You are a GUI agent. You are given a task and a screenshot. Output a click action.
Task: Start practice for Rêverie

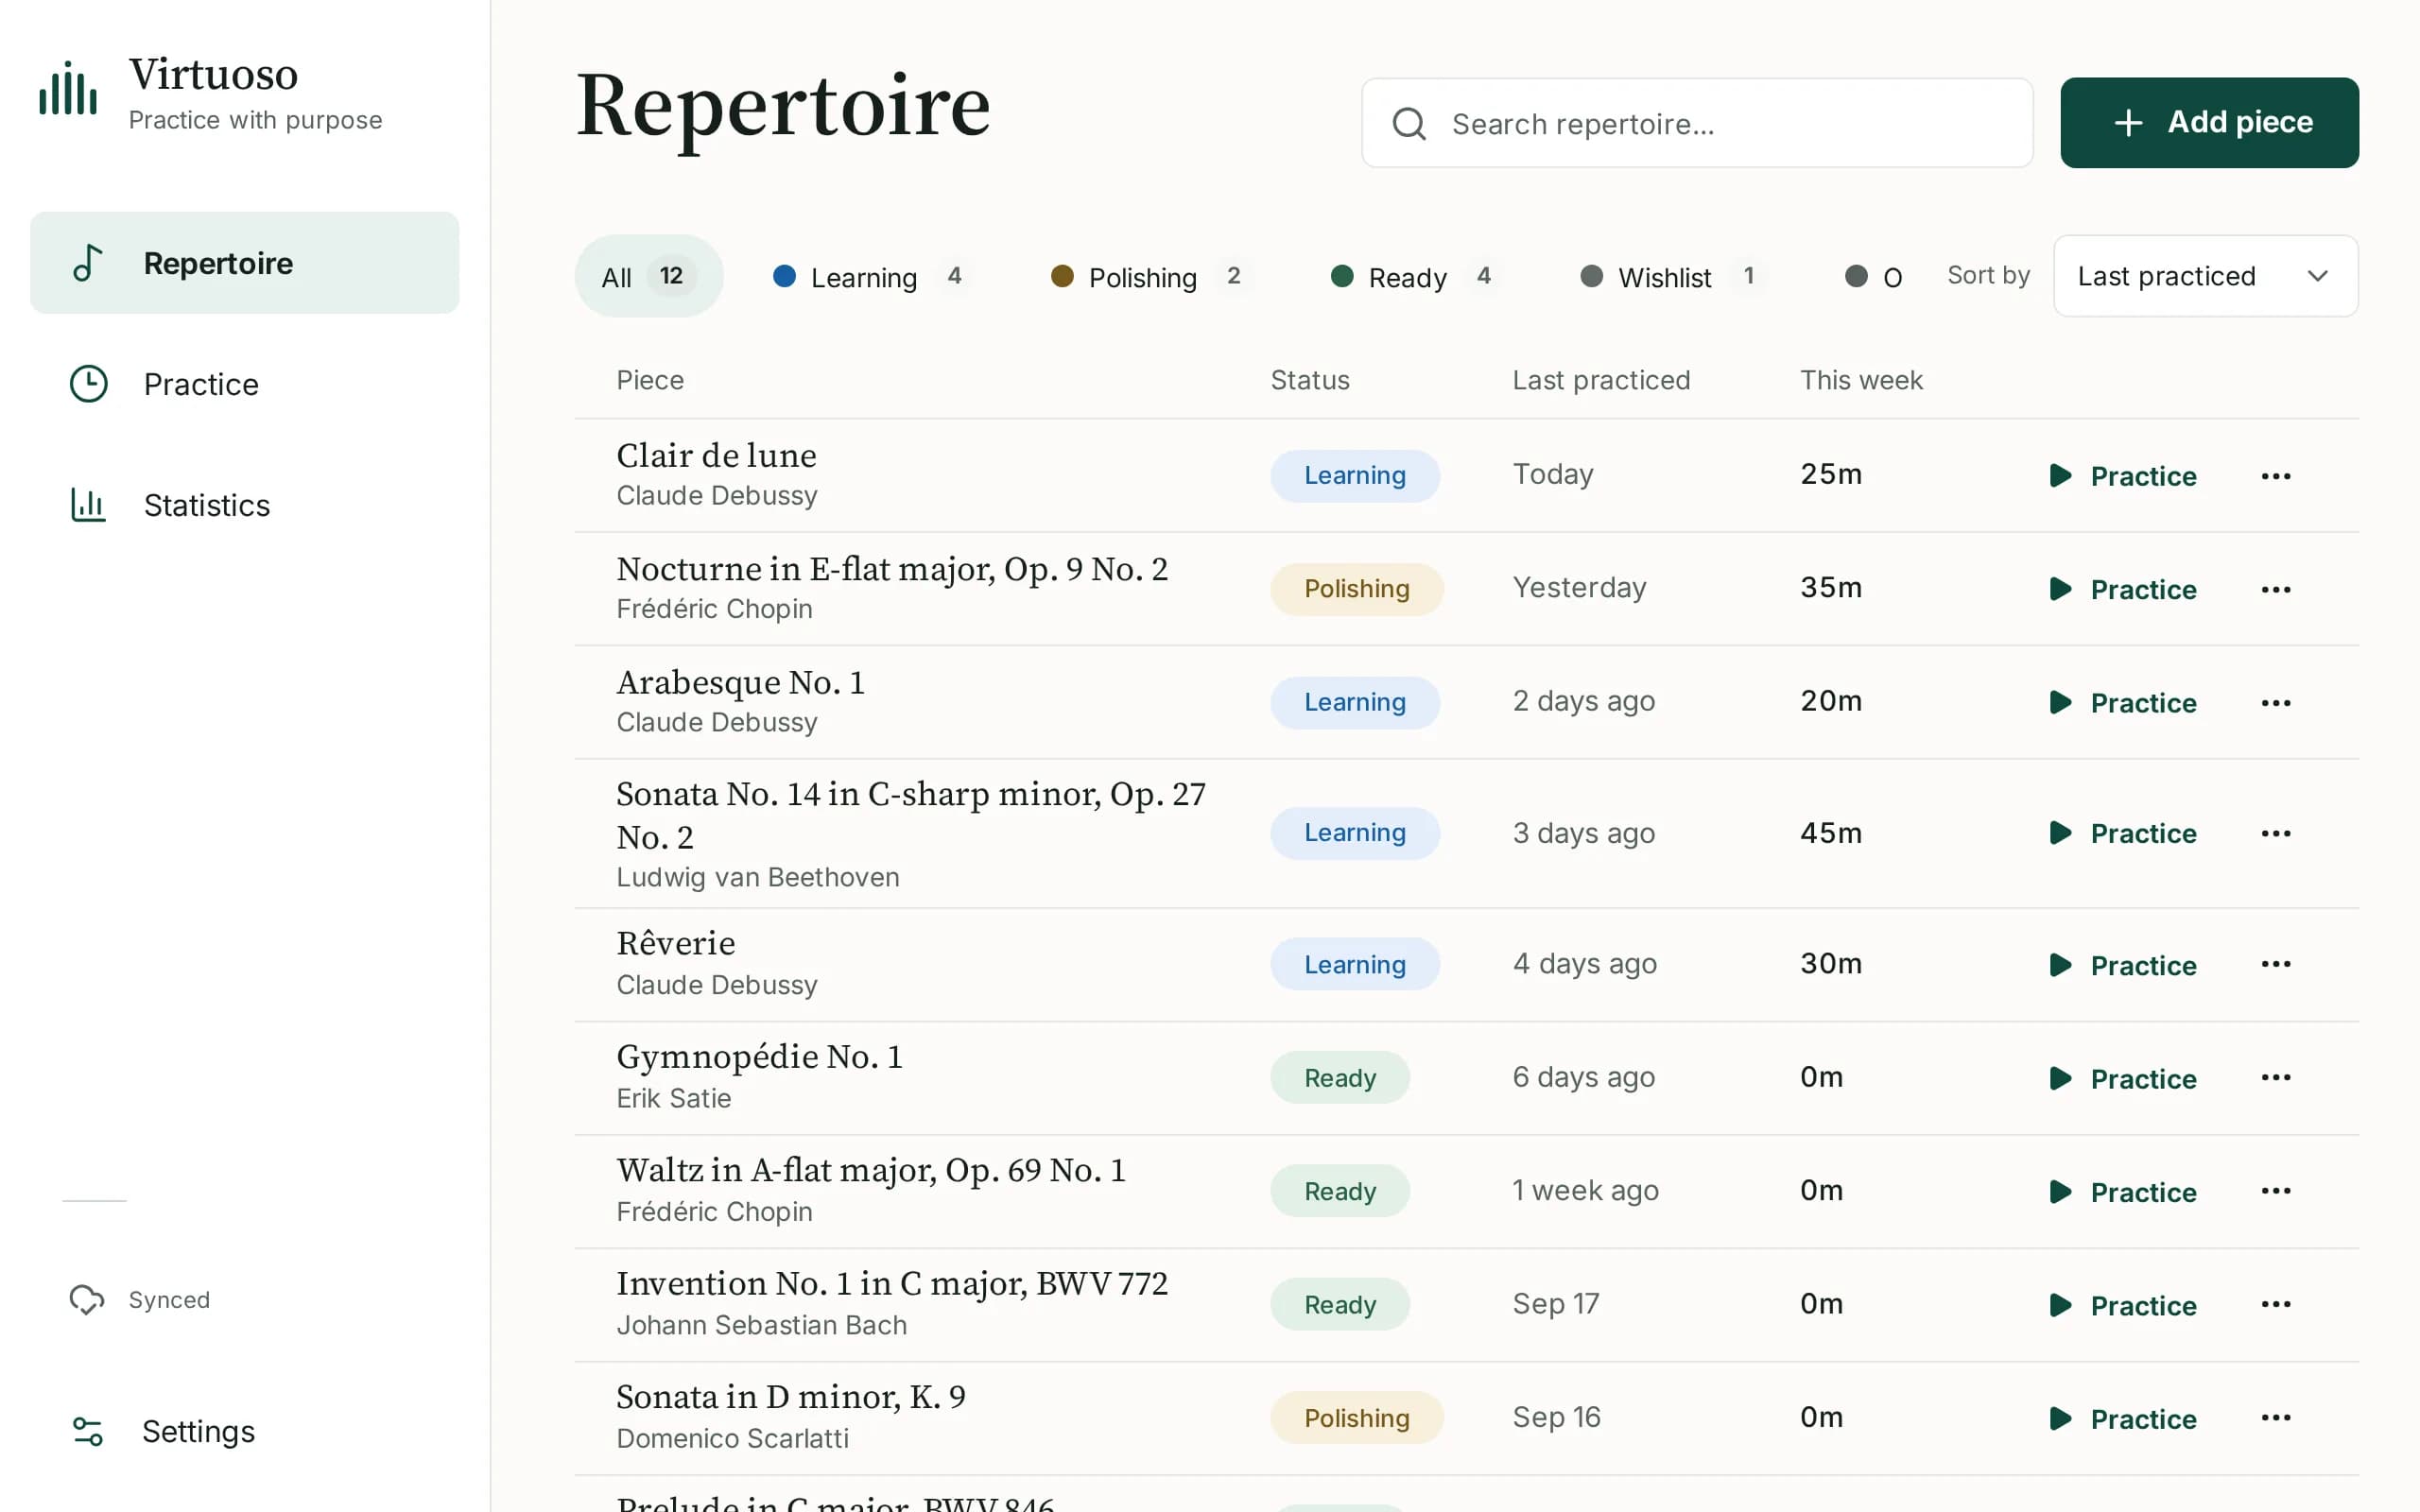2122,965
